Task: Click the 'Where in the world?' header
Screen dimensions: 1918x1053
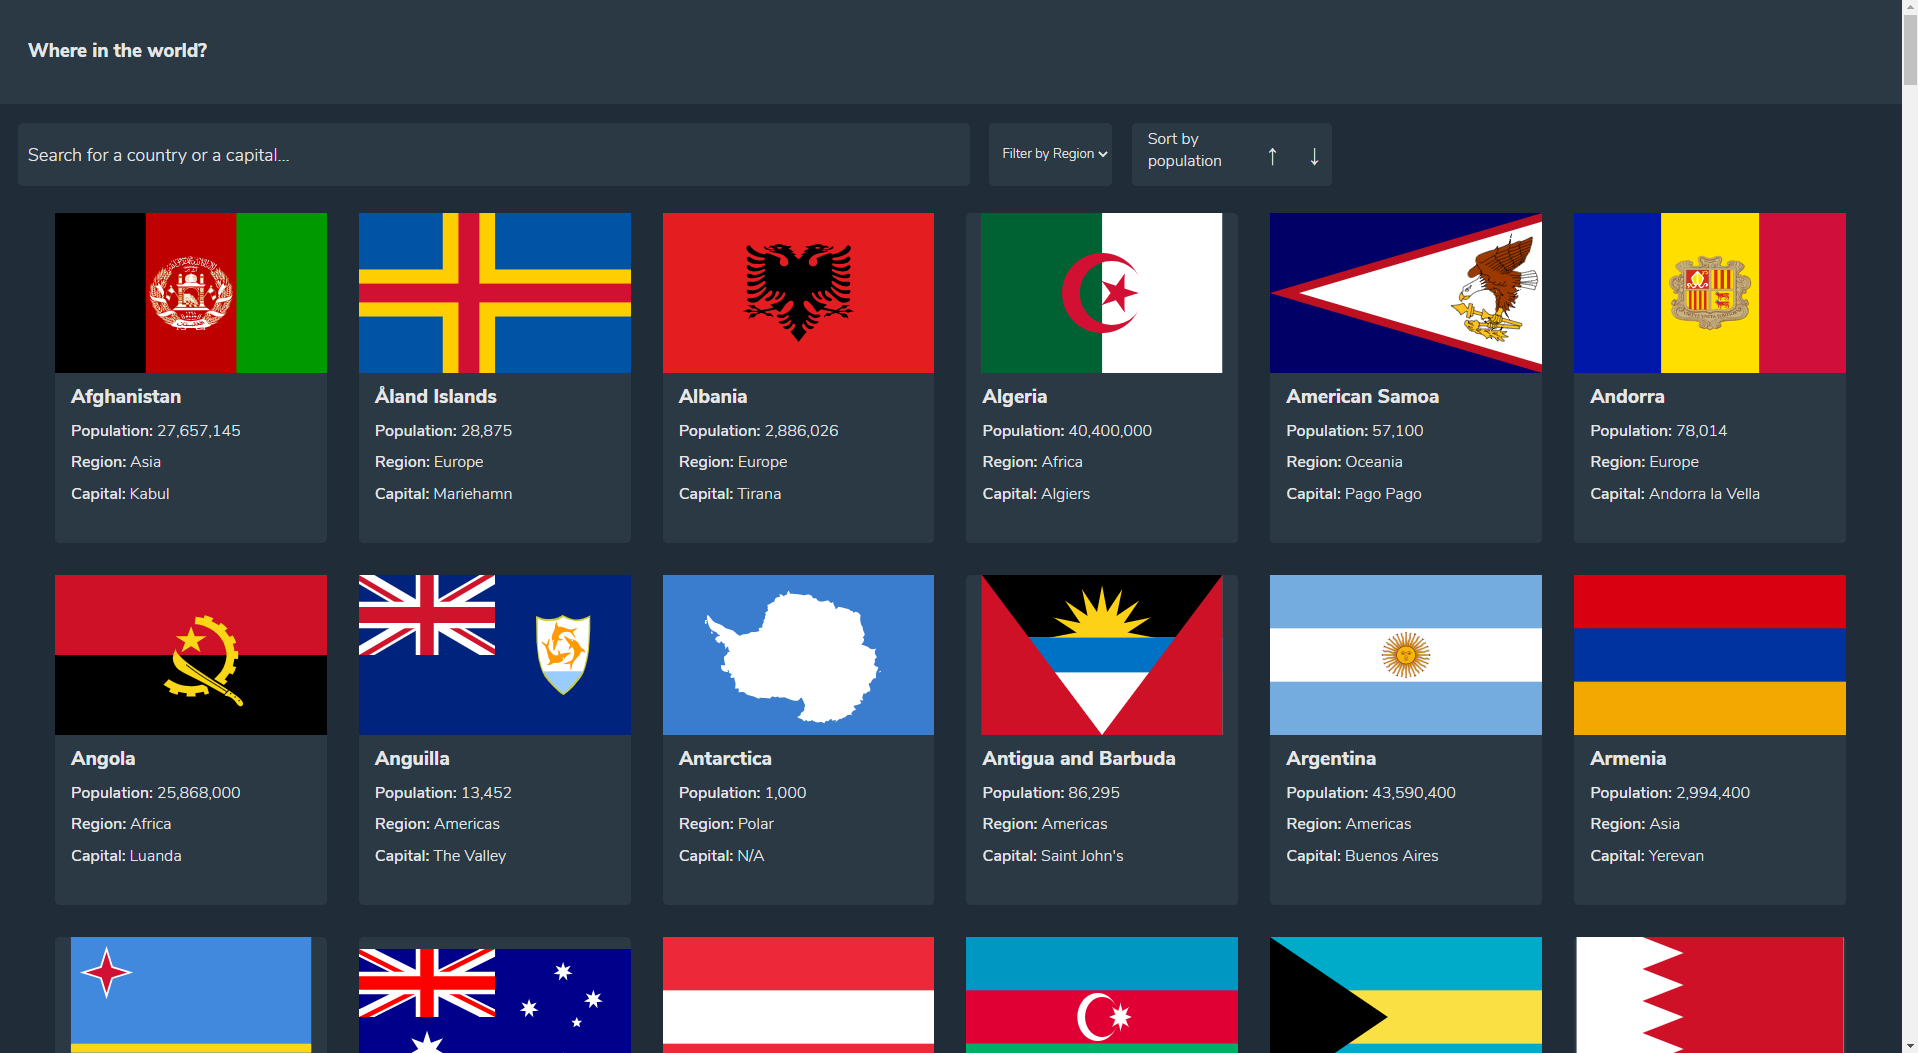Action: (x=116, y=50)
